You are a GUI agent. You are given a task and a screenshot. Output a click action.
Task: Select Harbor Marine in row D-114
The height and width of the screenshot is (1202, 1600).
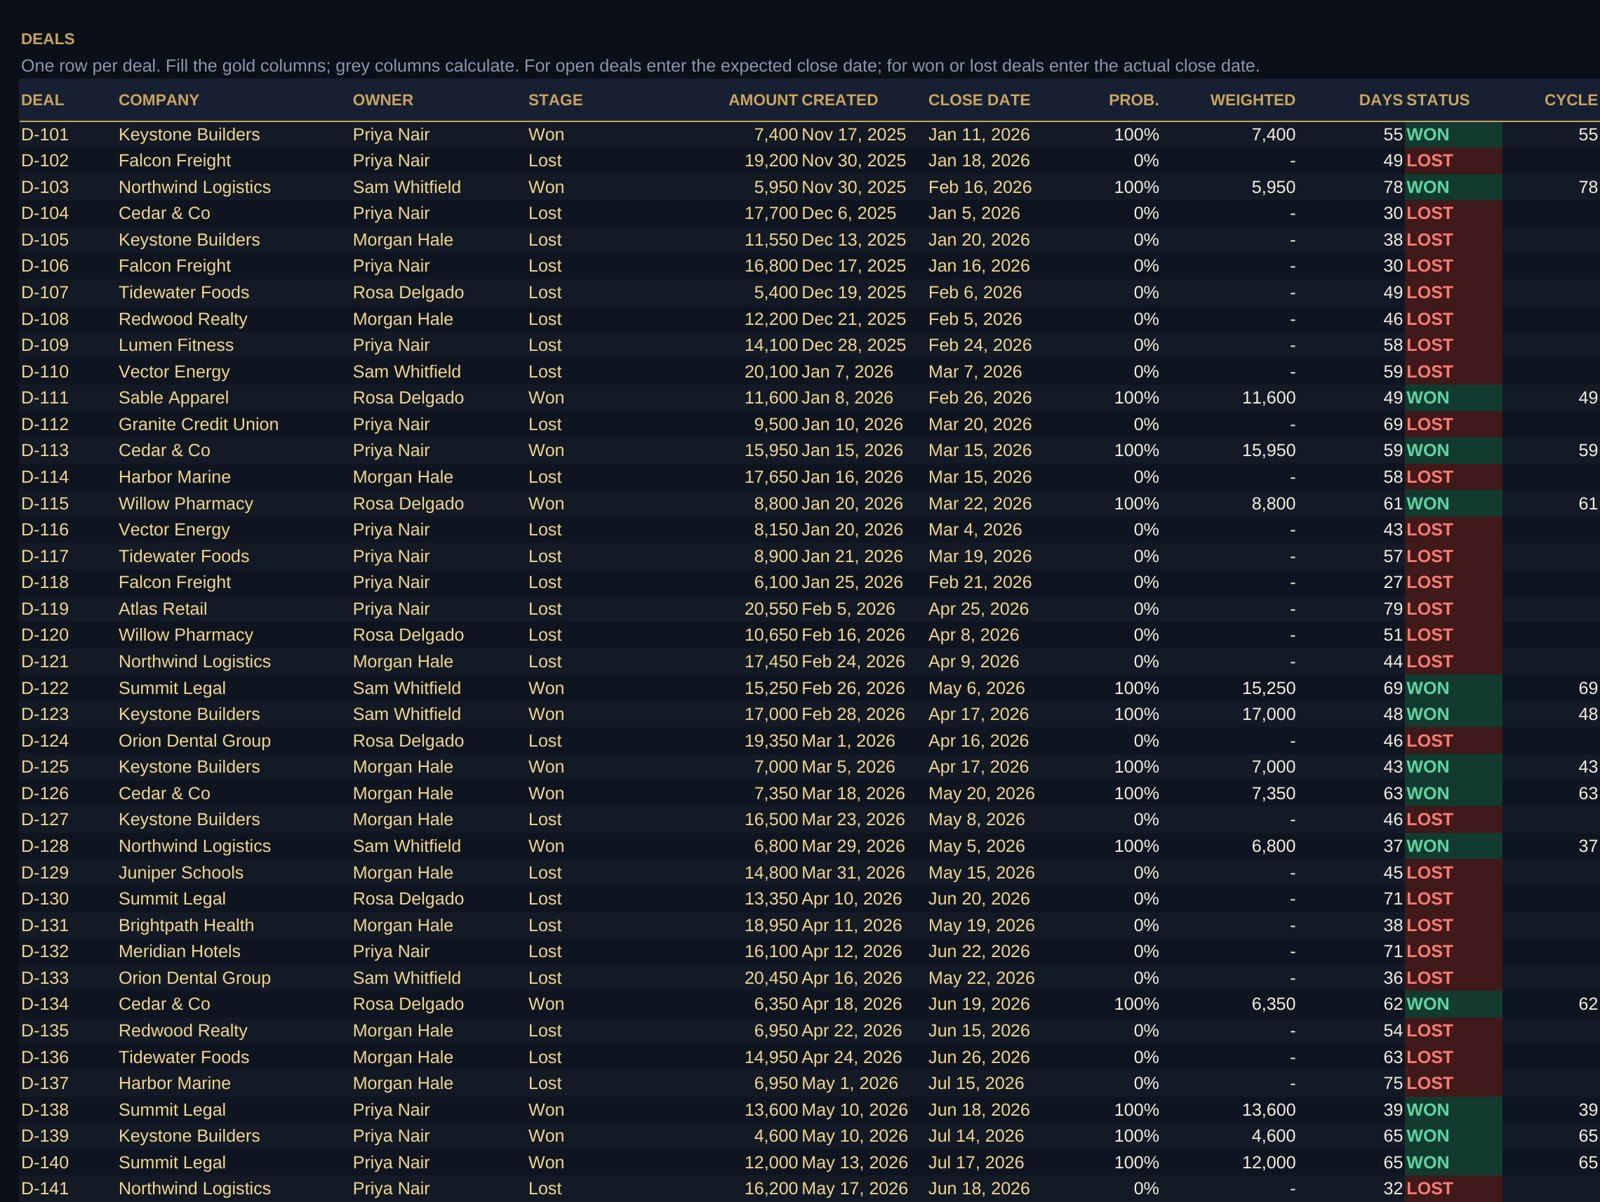pos(174,477)
